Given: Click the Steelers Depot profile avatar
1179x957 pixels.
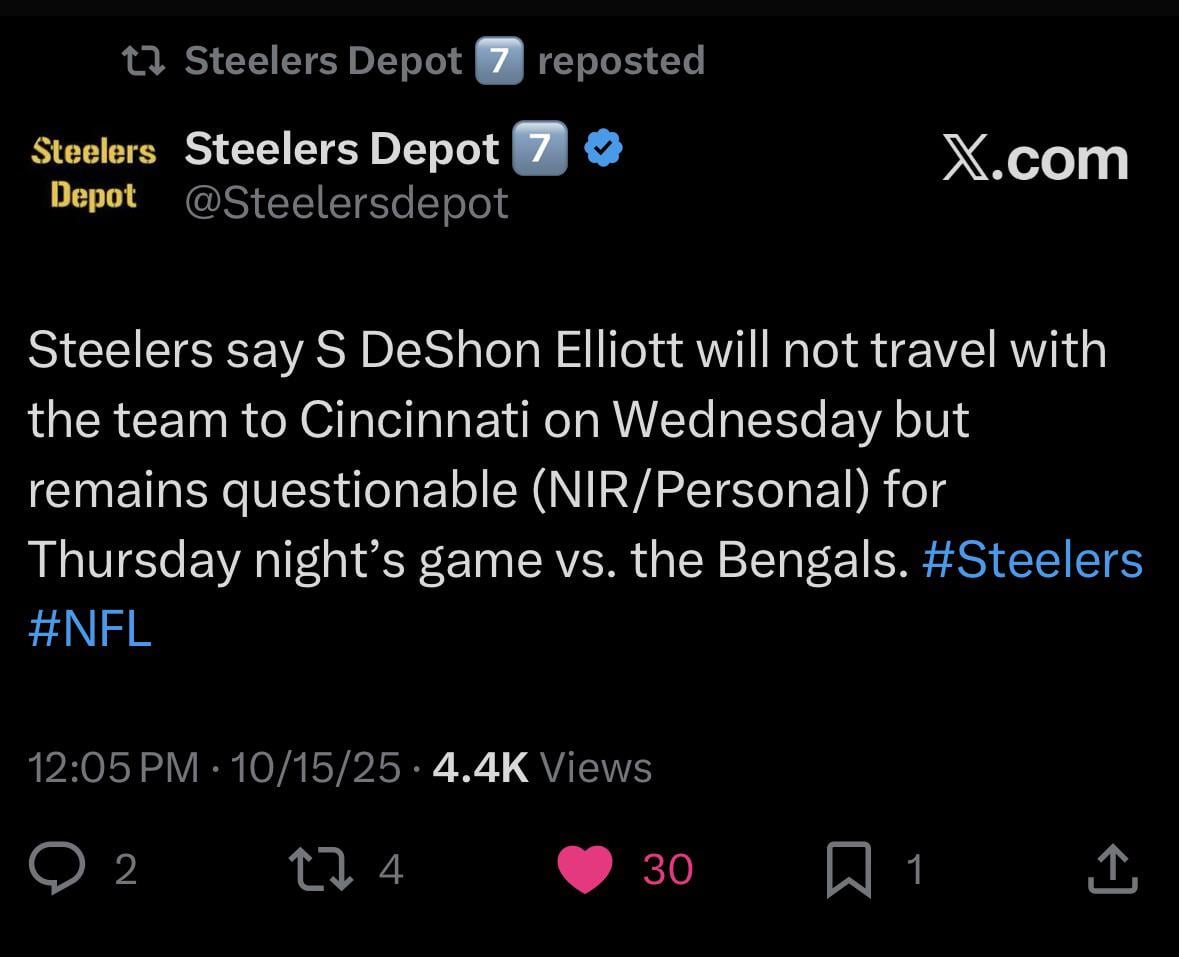Looking at the screenshot, I should (92, 172).
